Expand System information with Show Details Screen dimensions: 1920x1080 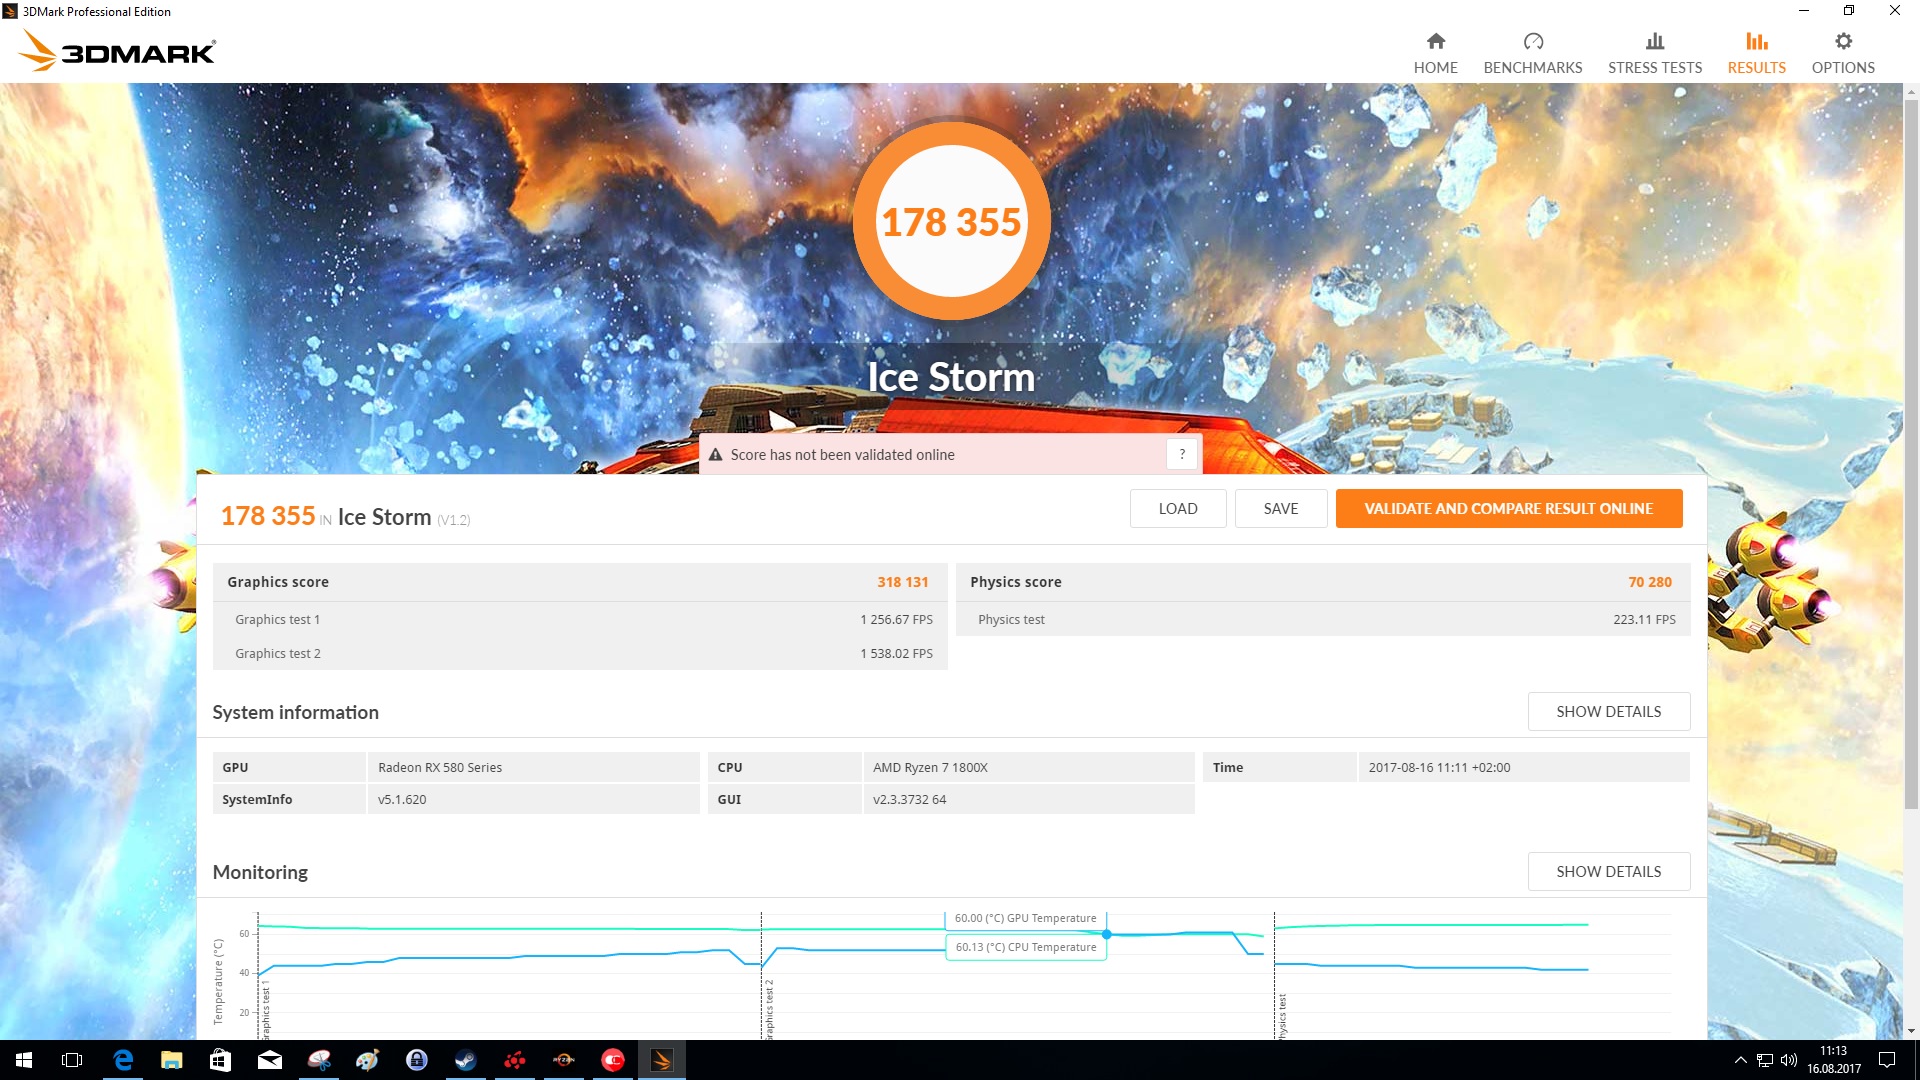pos(1608,711)
